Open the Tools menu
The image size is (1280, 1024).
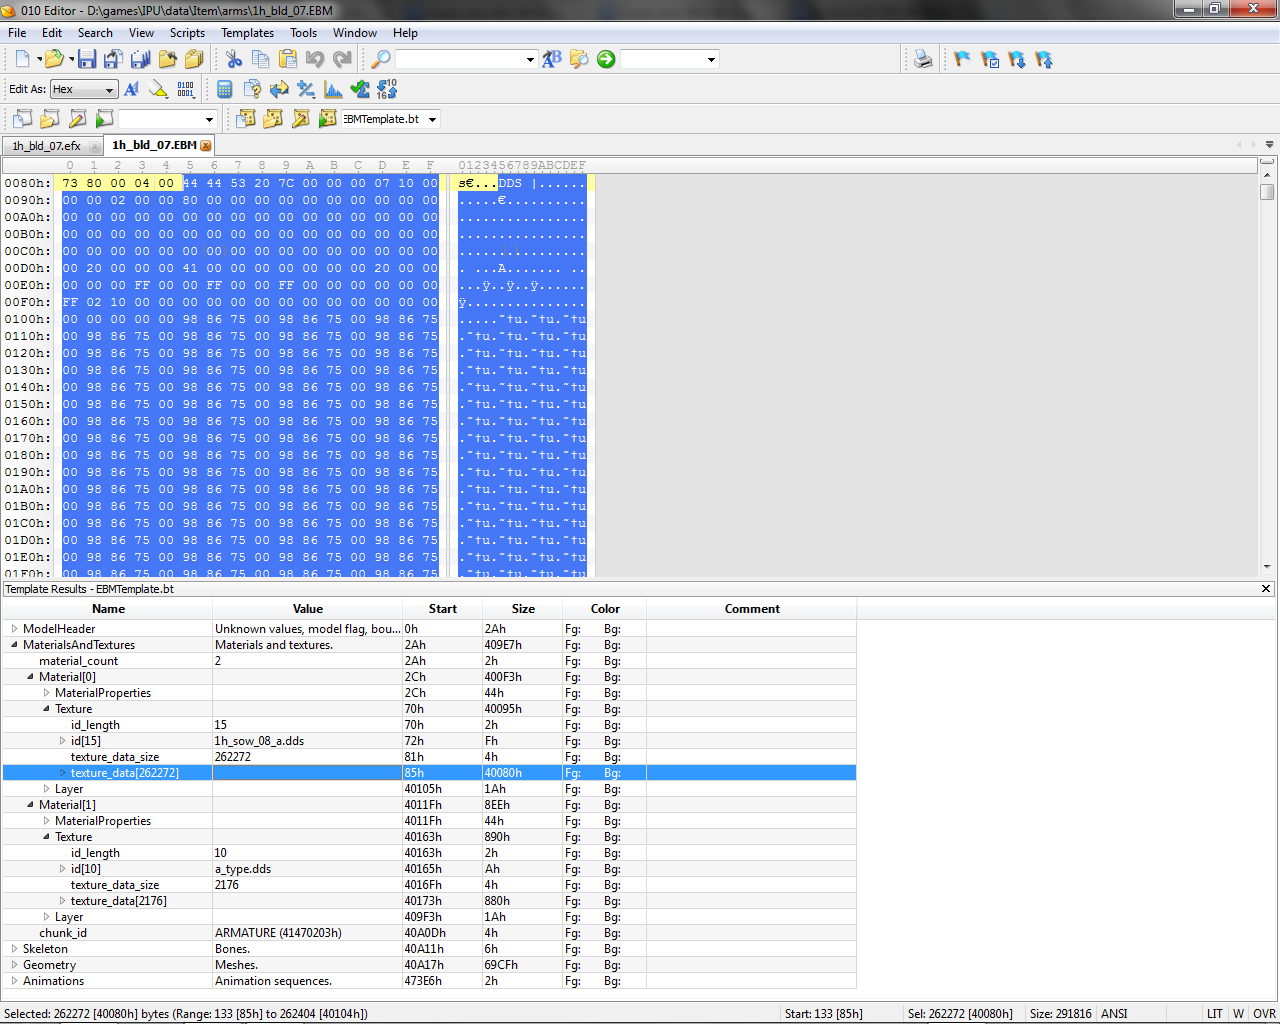pos(303,33)
